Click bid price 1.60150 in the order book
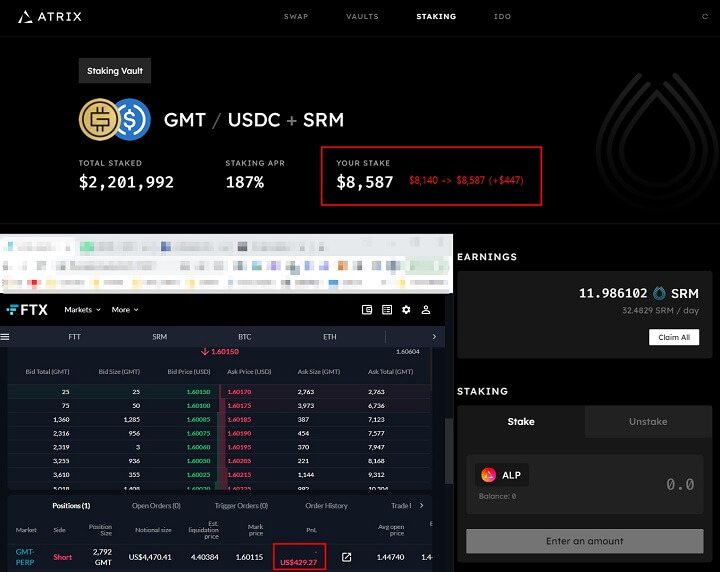 (198, 392)
